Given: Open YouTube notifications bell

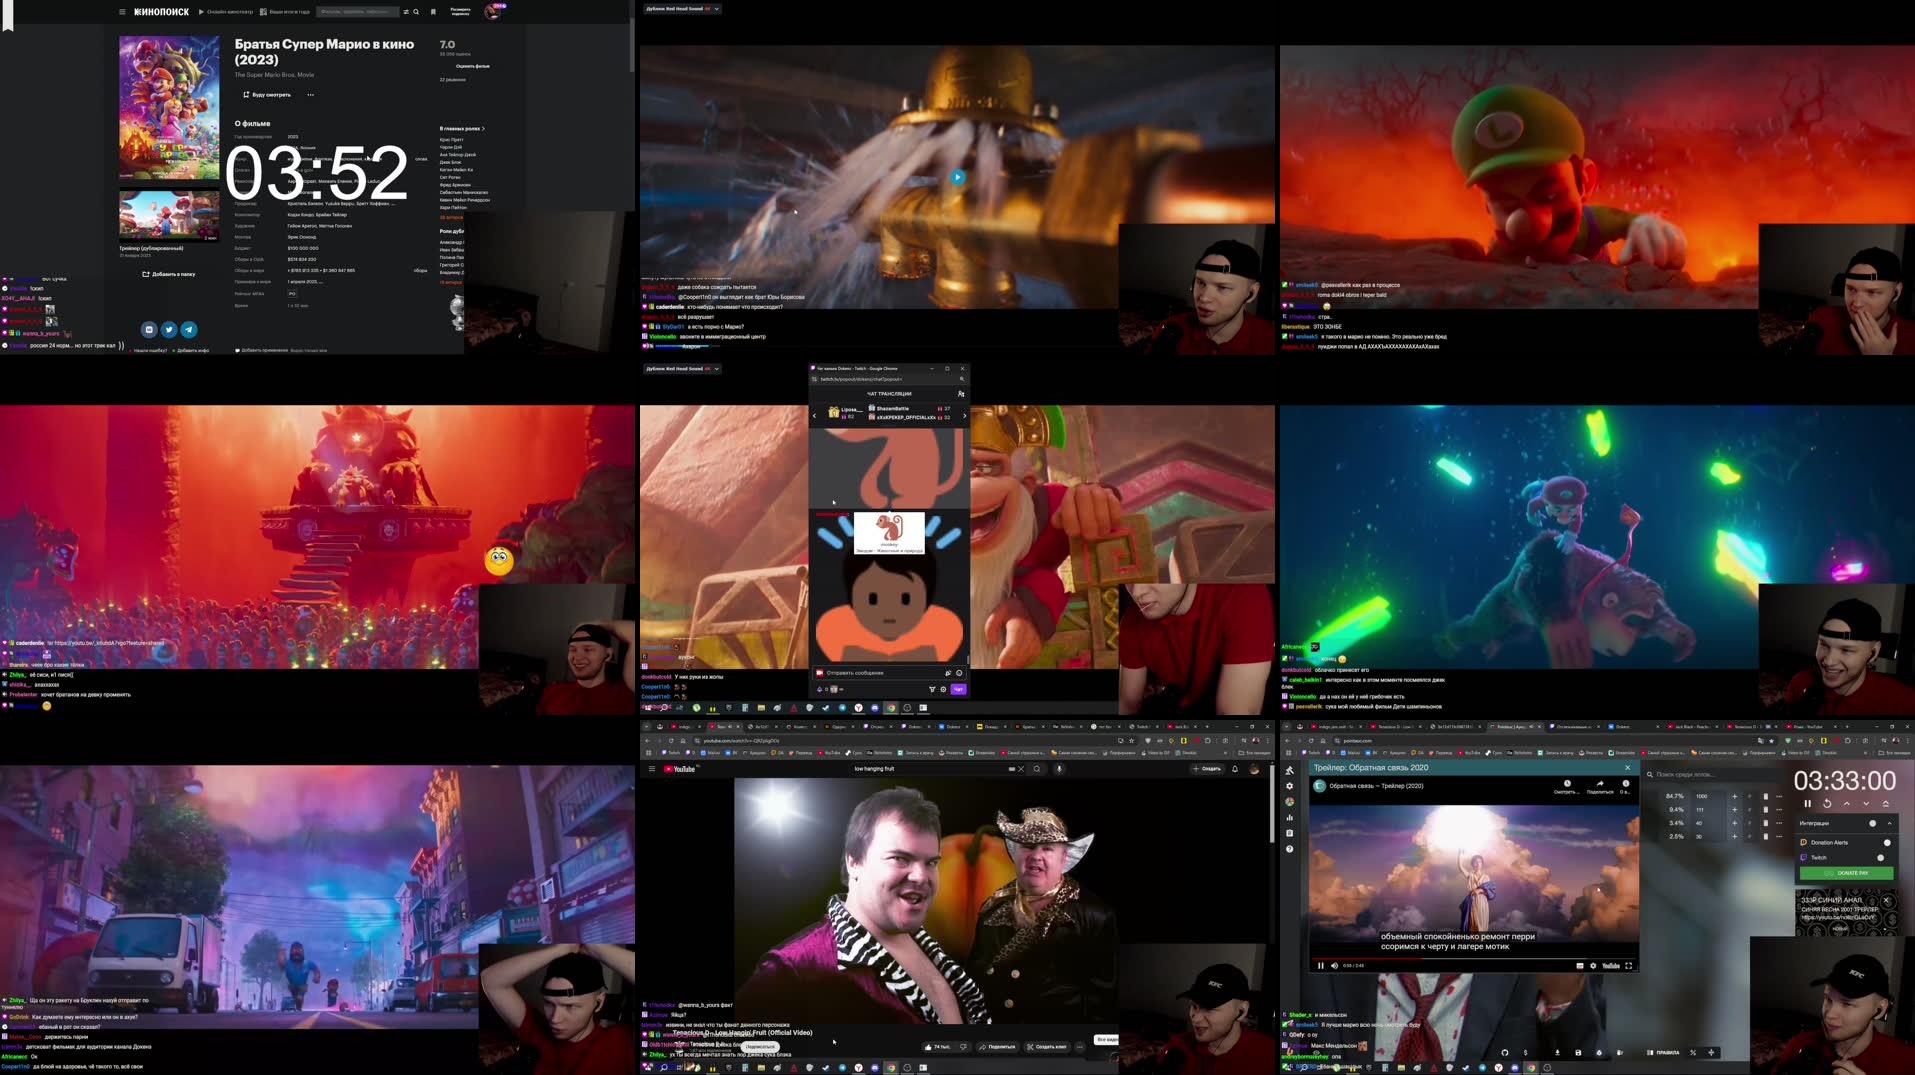Looking at the screenshot, I should (1235, 769).
